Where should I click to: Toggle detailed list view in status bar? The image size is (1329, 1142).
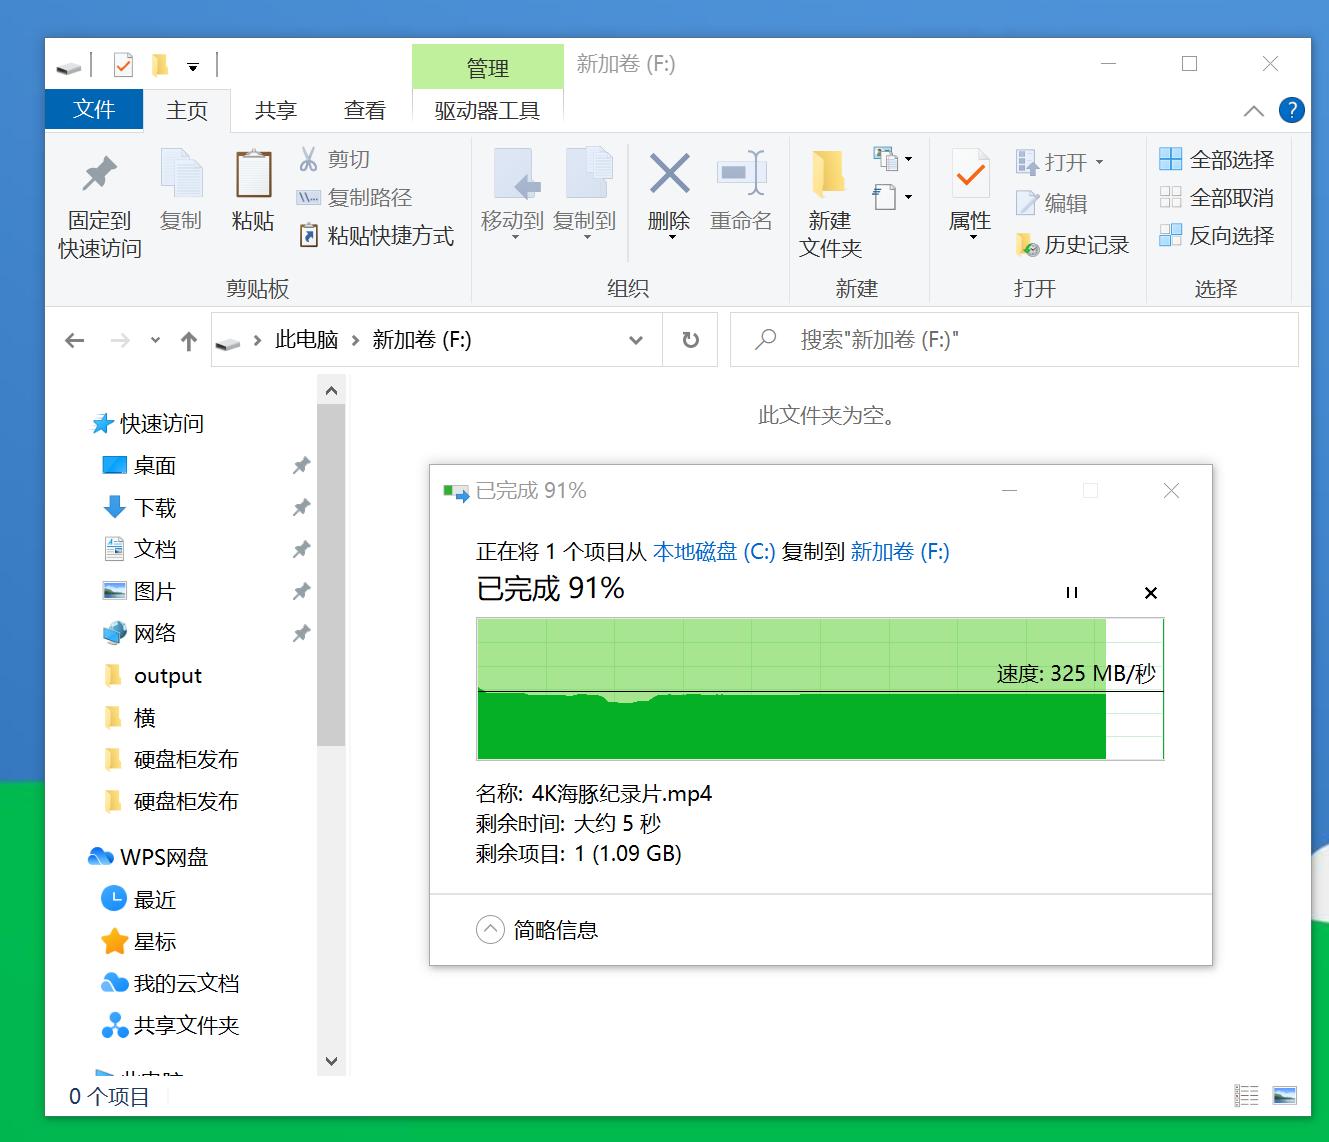tap(1246, 1096)
